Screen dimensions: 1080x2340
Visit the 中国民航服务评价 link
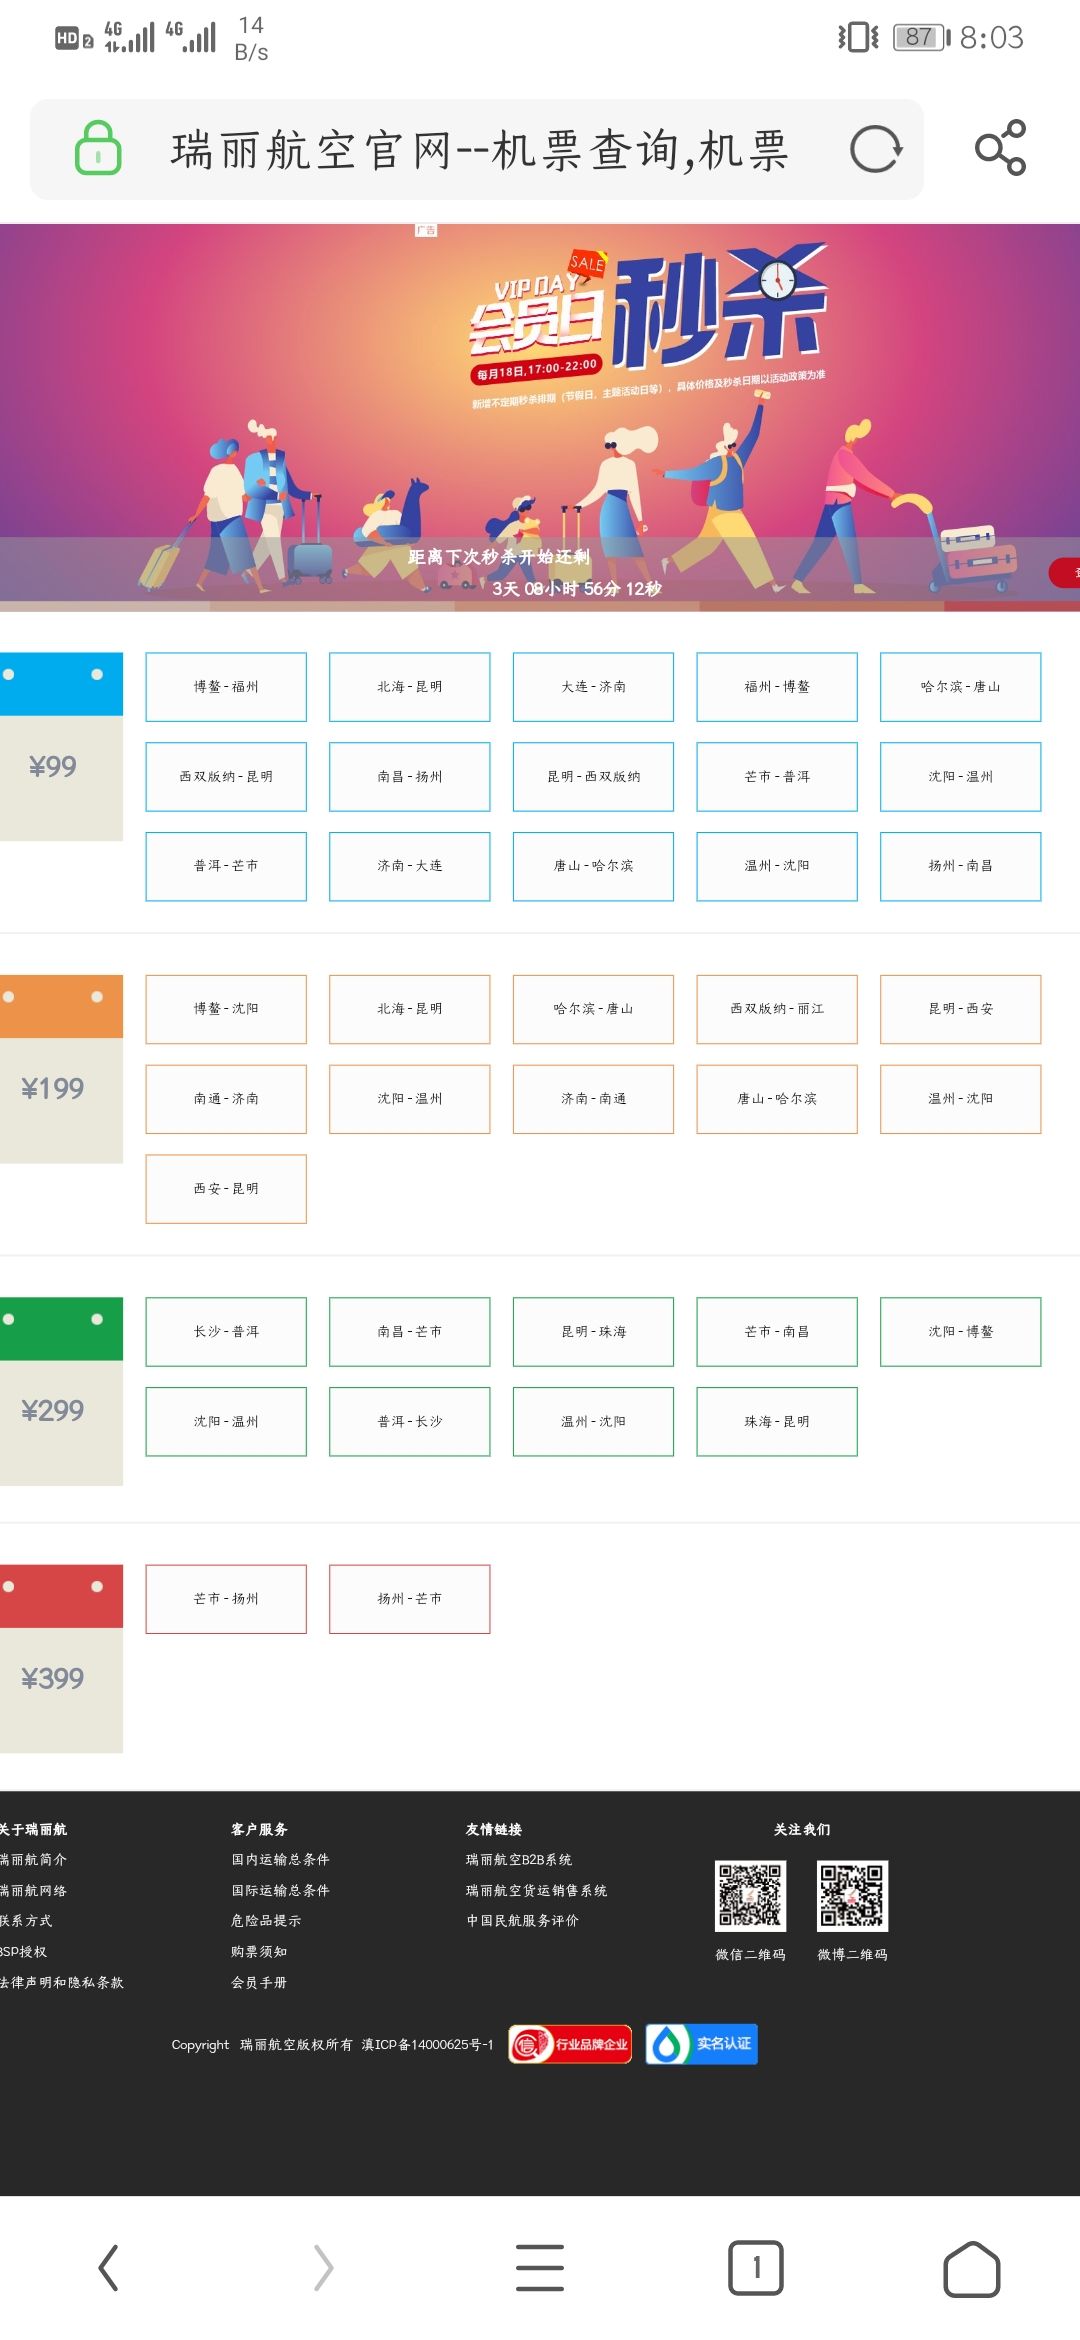tap(522, 1920)
